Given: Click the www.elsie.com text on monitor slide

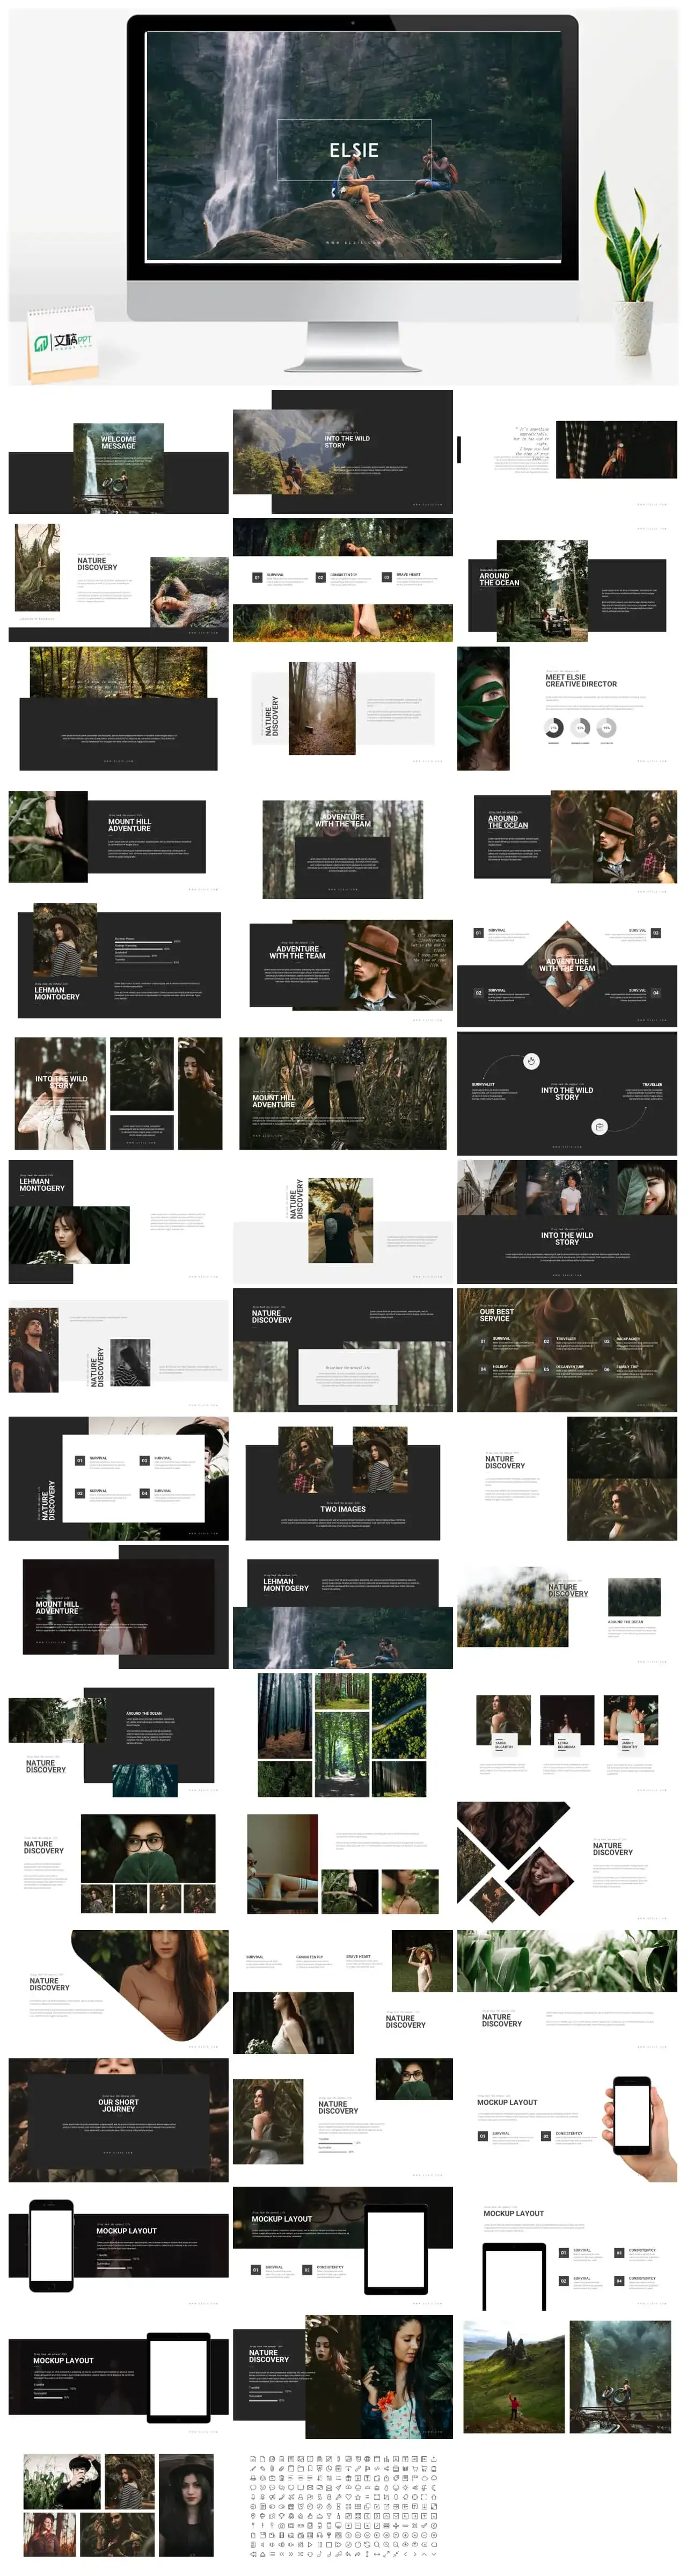Looking at the screenshot, I should [x=354, y=242].
